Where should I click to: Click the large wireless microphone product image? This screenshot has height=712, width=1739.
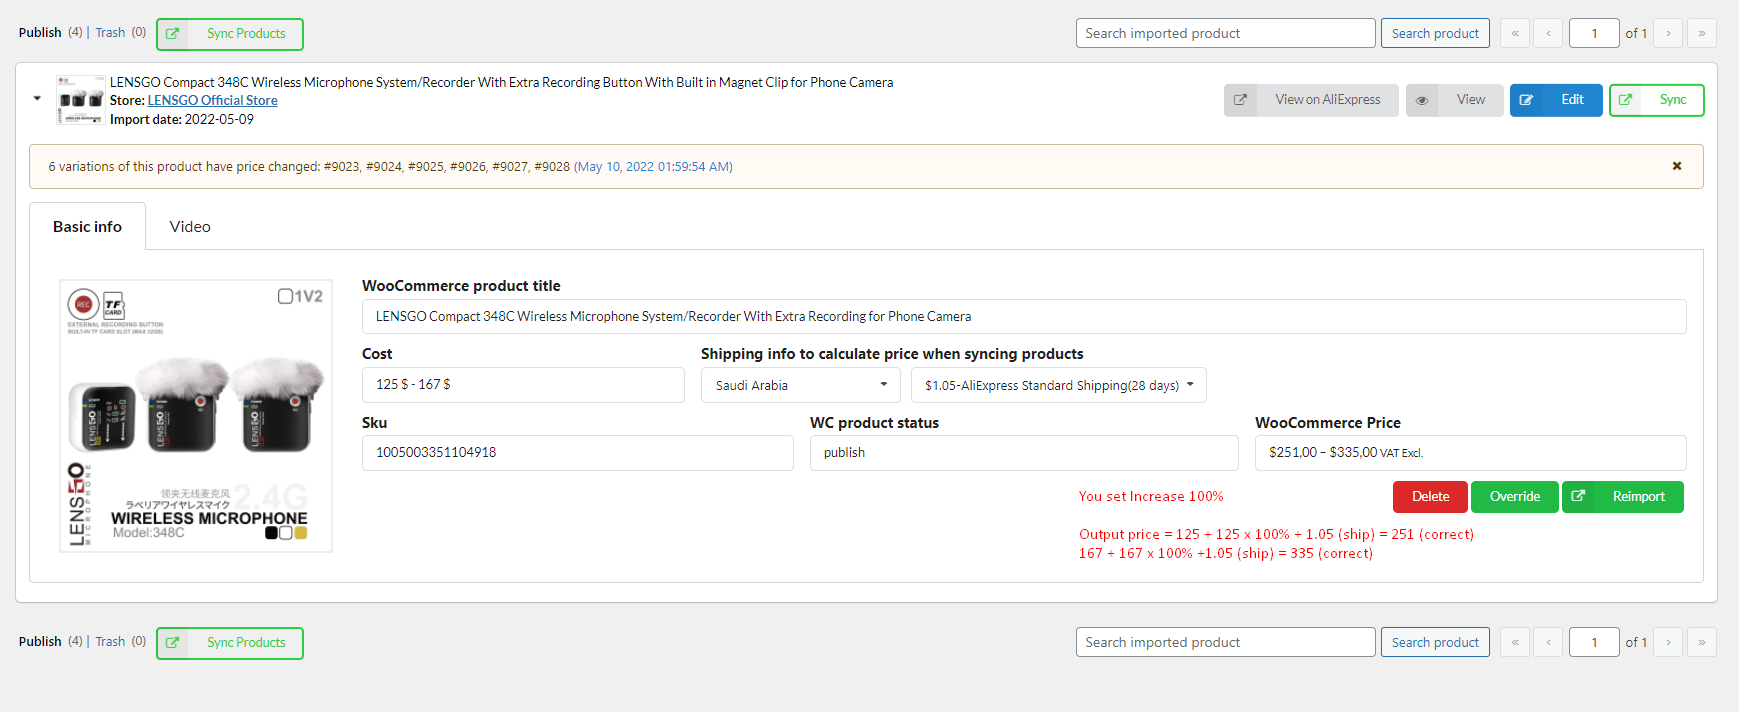[x=196, y=416]
